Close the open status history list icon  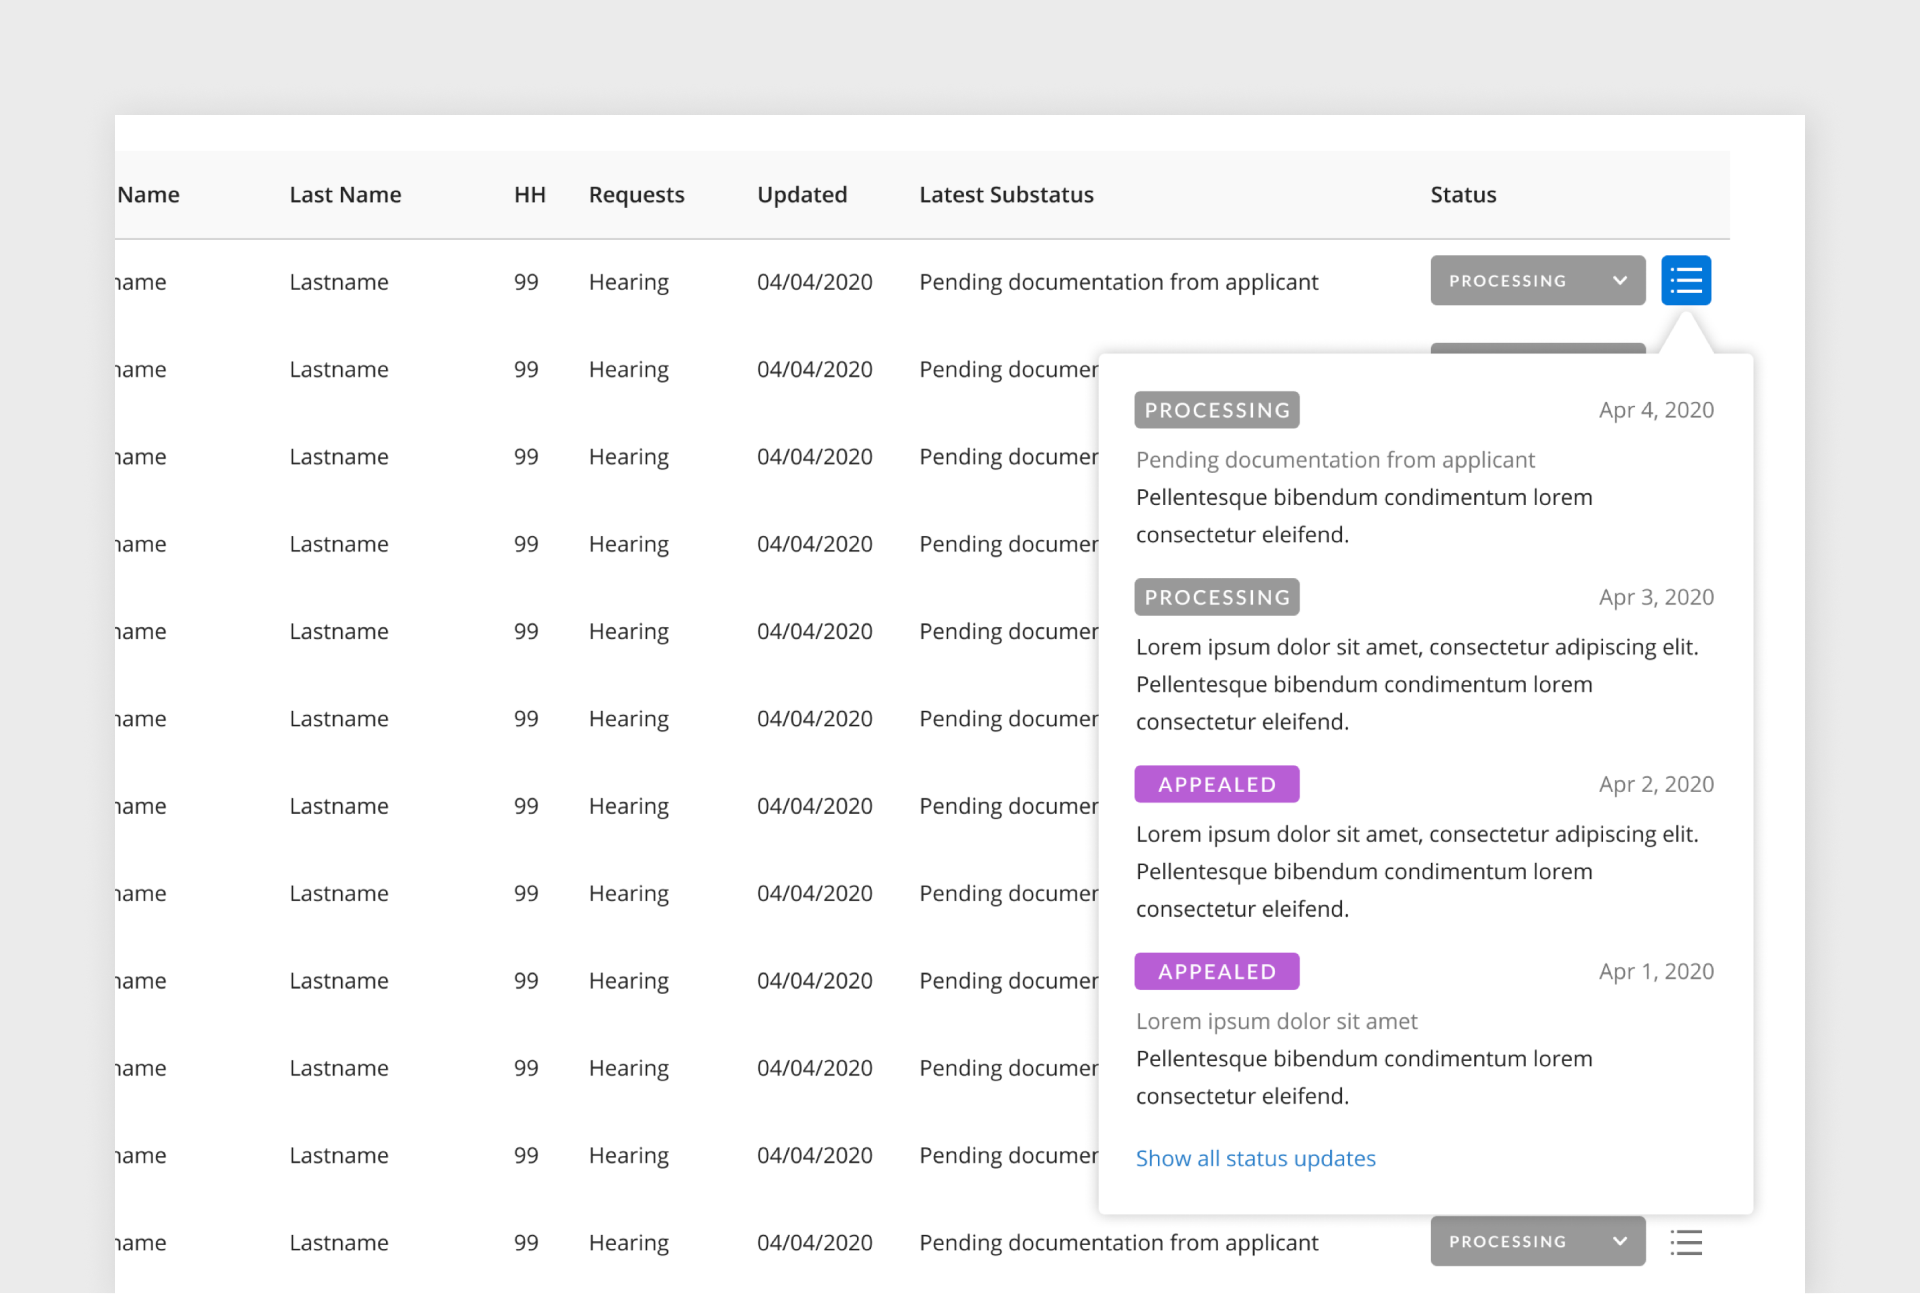pyautogui.click(x=1686, y=280)
